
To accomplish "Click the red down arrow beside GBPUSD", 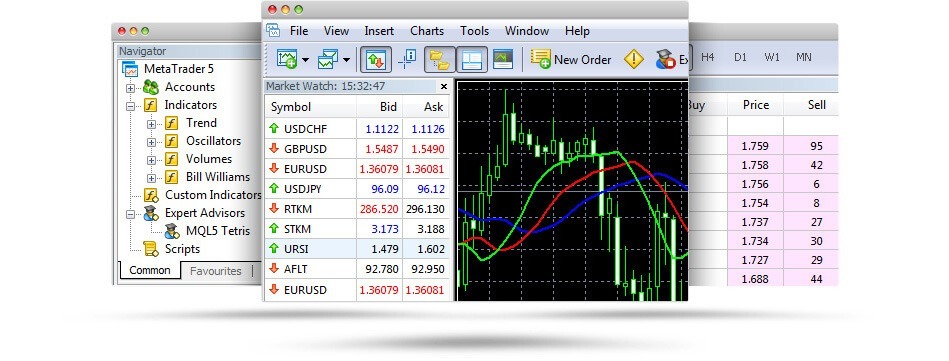I will (274, 148).
